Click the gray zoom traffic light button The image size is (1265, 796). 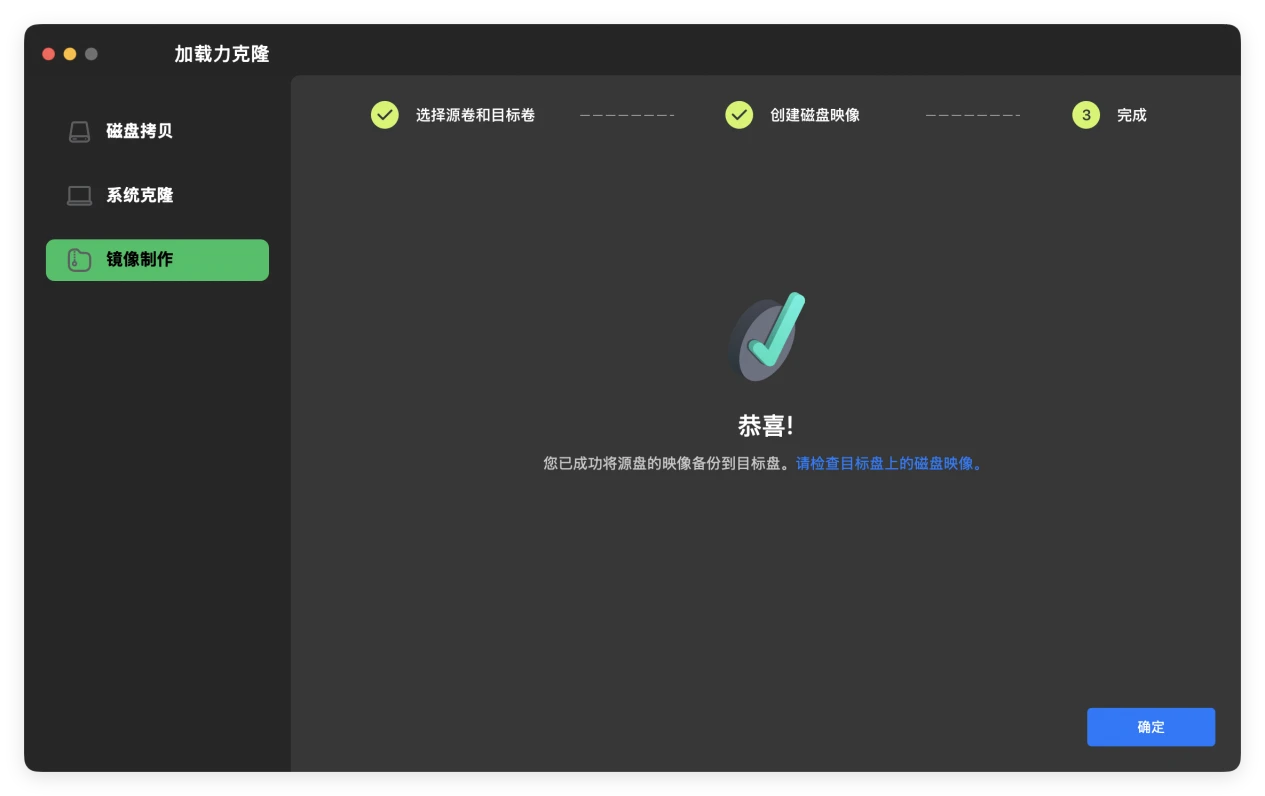91,54
